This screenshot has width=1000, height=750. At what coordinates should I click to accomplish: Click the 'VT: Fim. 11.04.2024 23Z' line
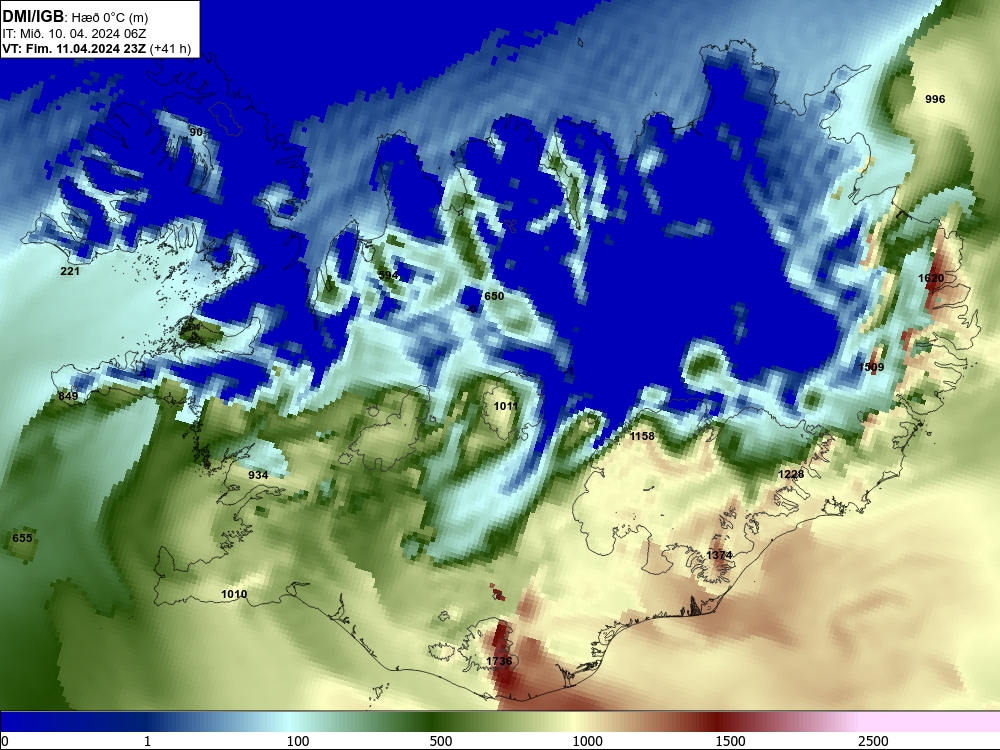click(74, 48)
